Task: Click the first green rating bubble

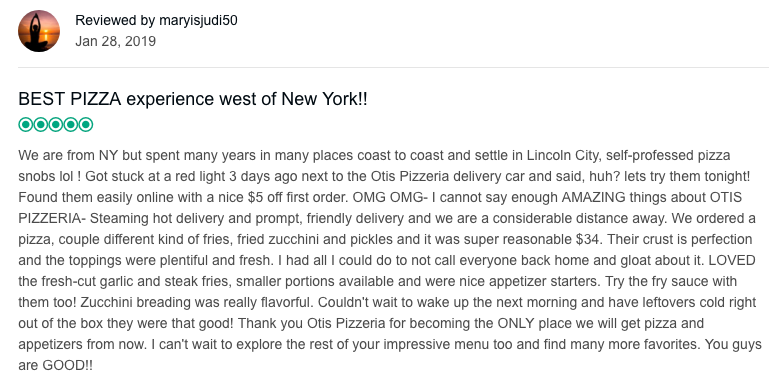Action: click(25, 124)
